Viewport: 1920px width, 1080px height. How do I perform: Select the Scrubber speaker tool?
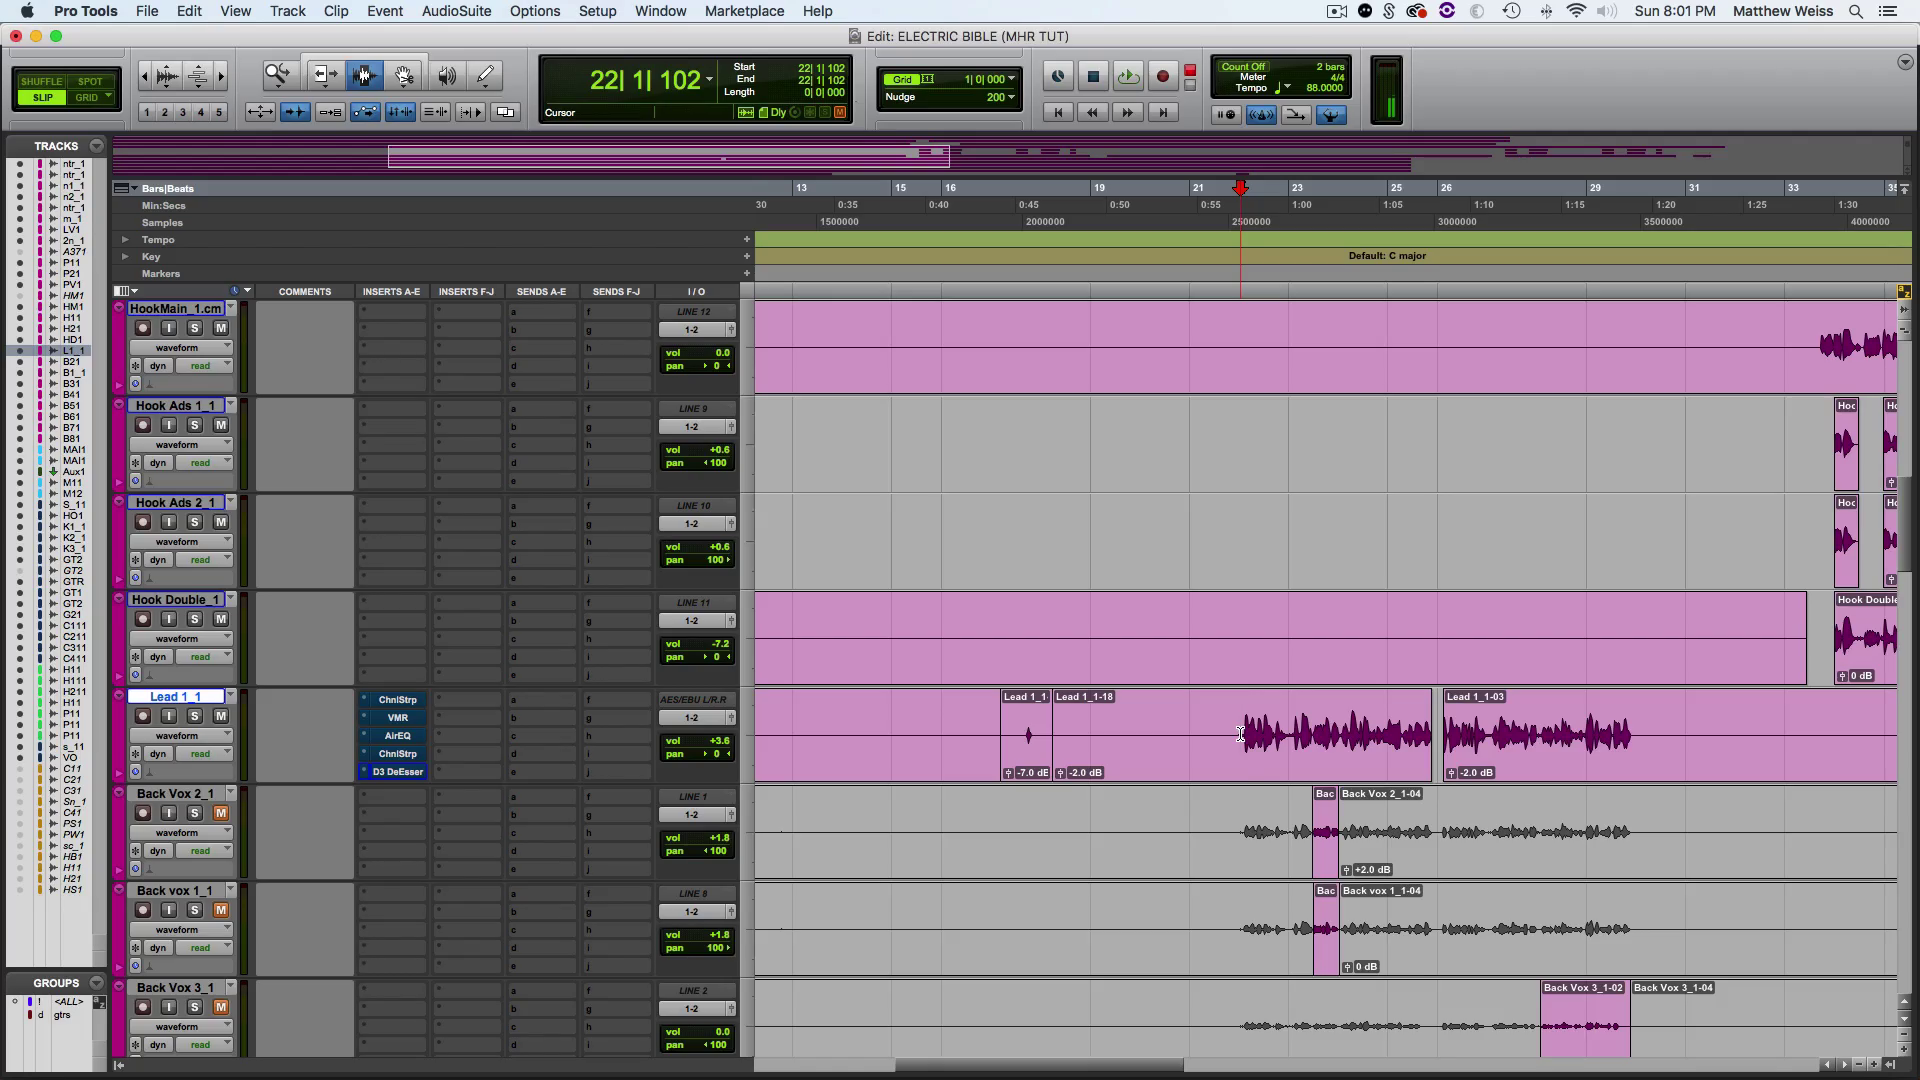point(447,76)
